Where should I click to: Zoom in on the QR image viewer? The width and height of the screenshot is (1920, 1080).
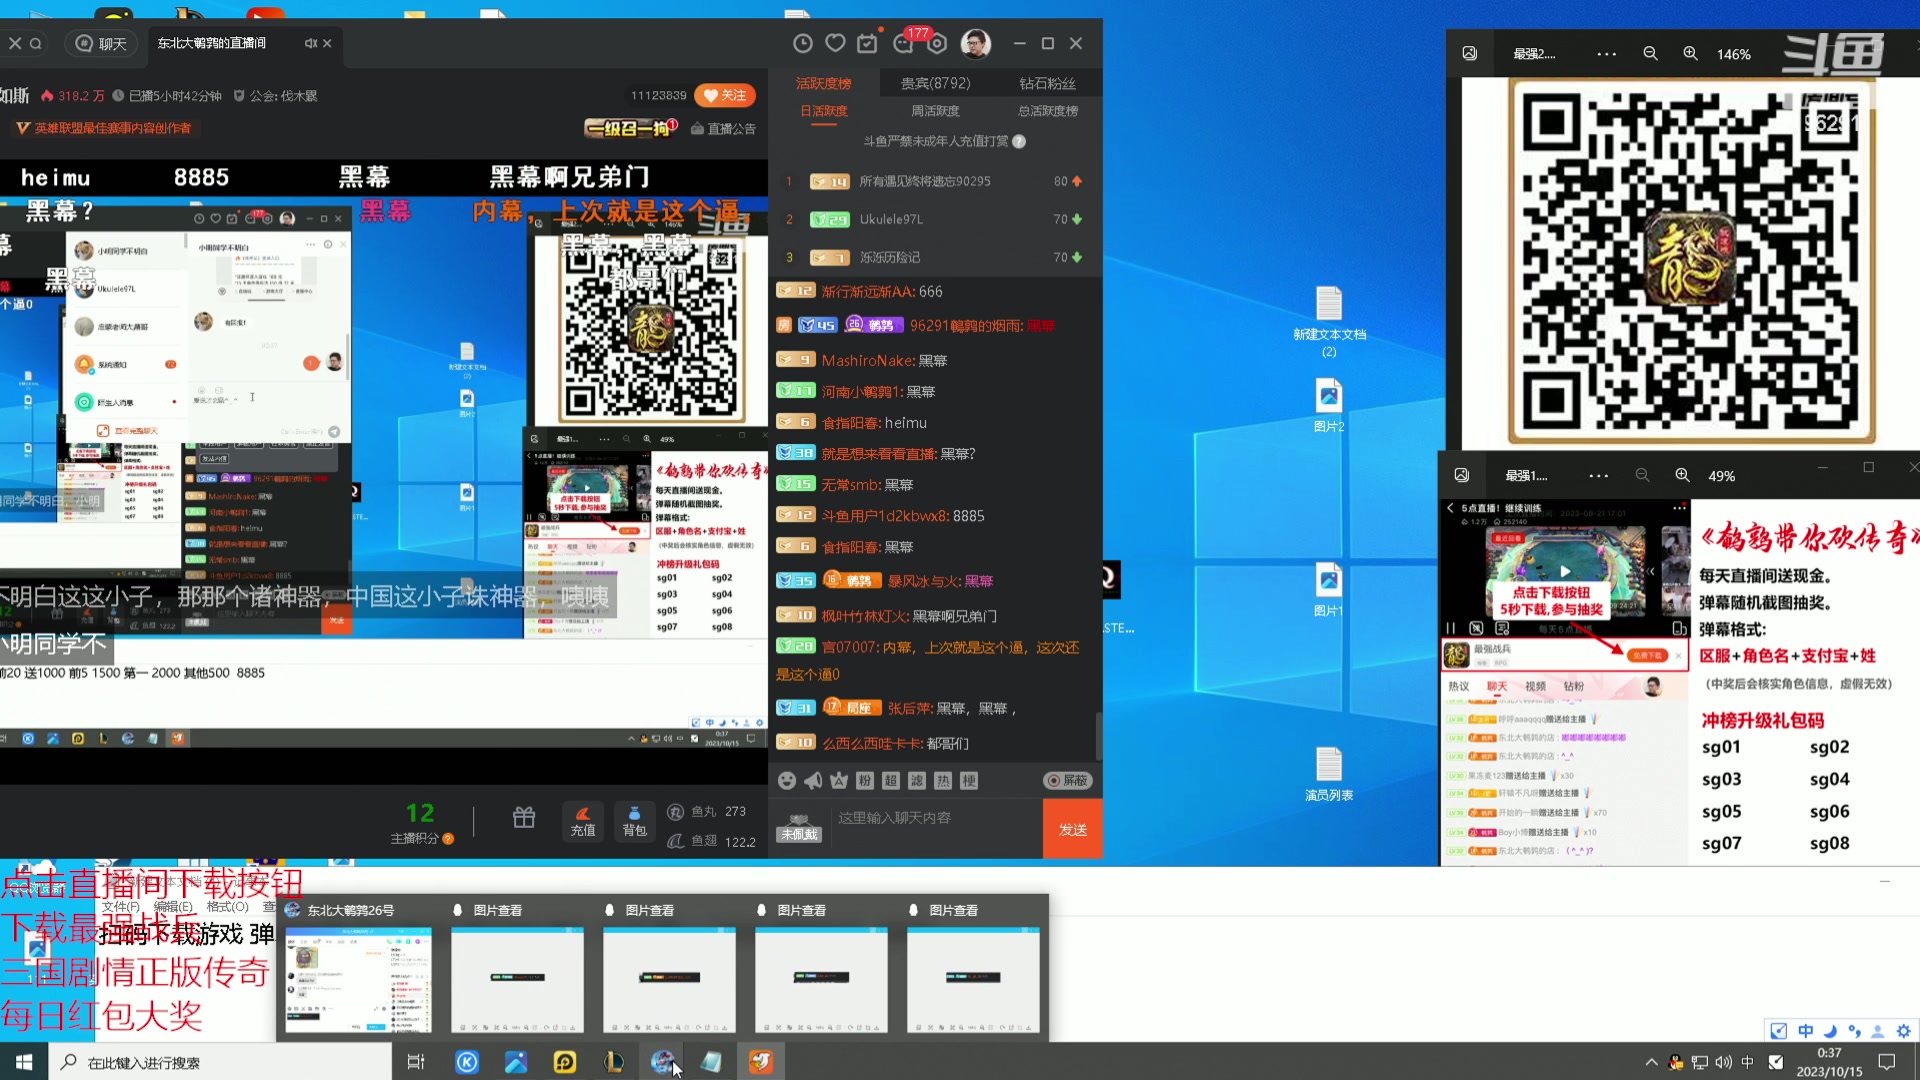click(x=1690, y=54)
